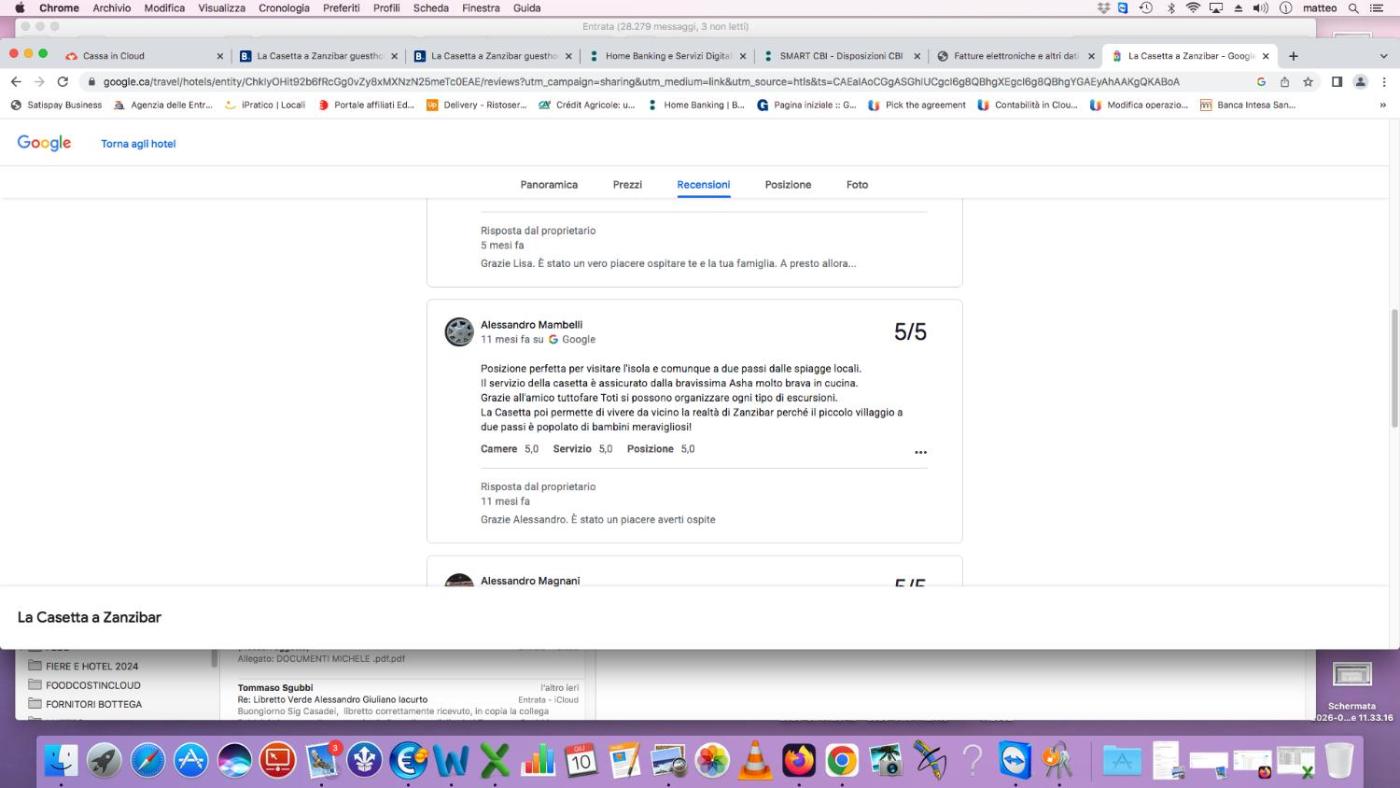Open the Schermata screenshot file on desktop

tap(1351, 690)
